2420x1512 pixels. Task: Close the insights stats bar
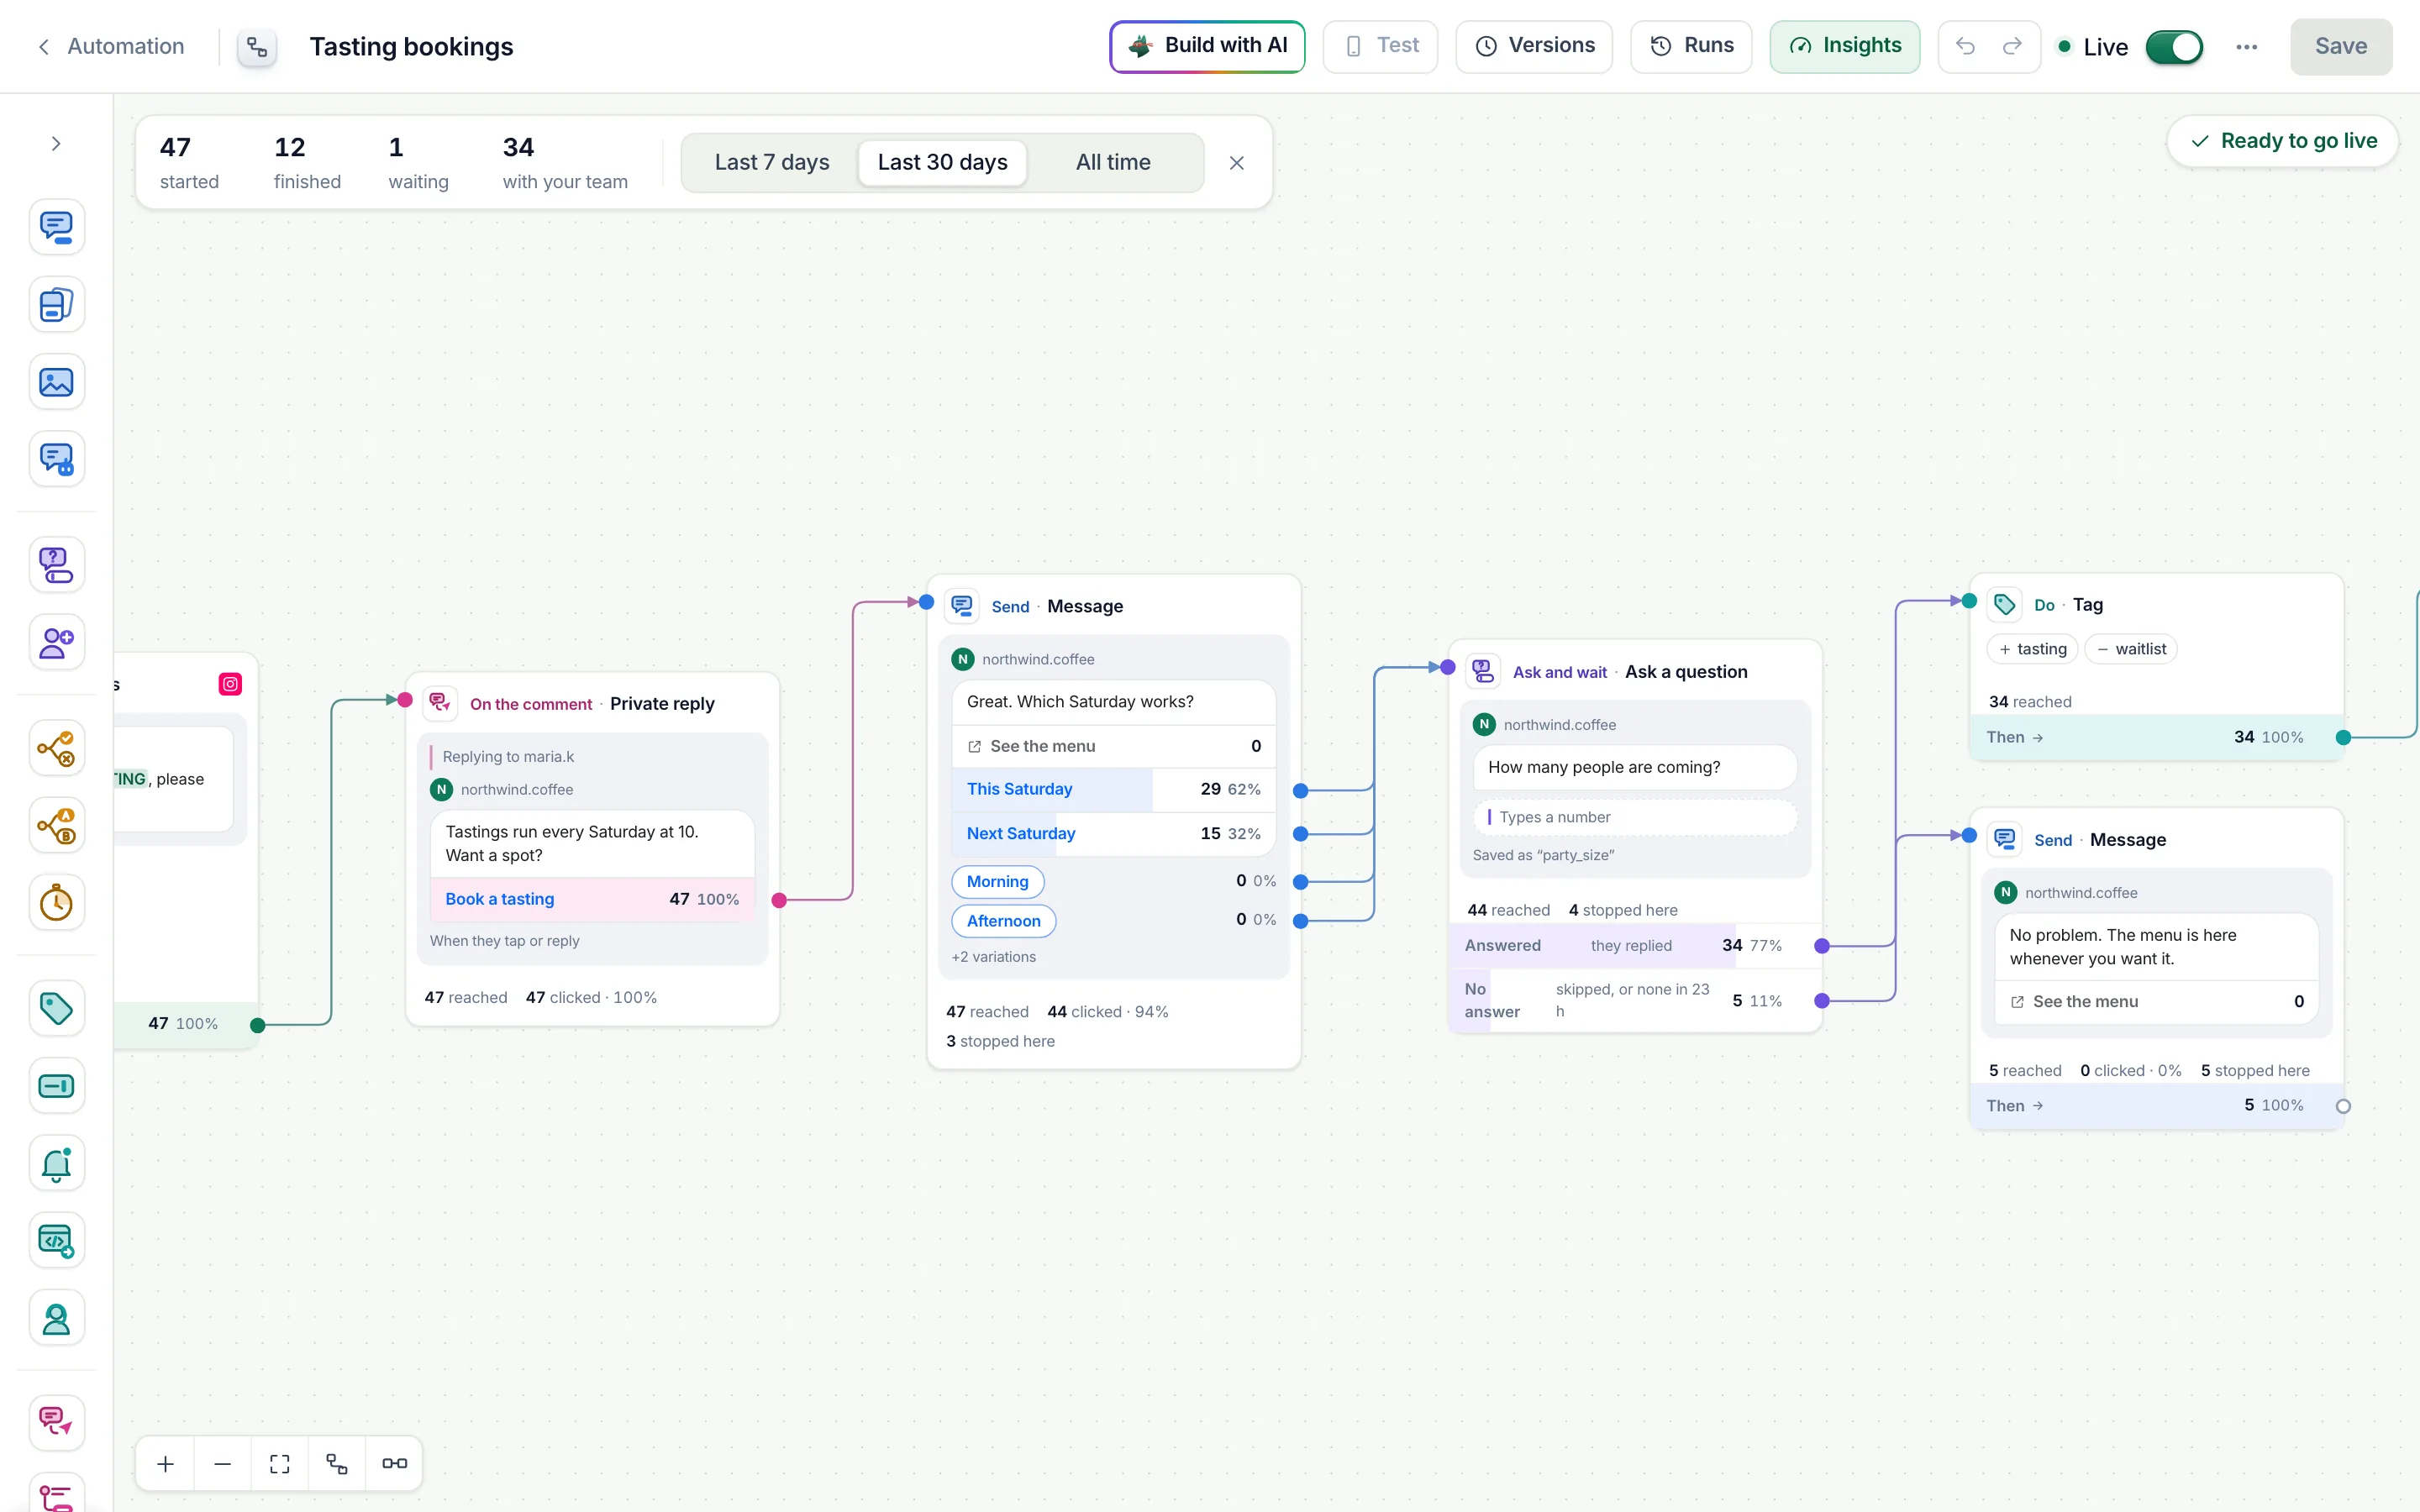point(1237,163)
